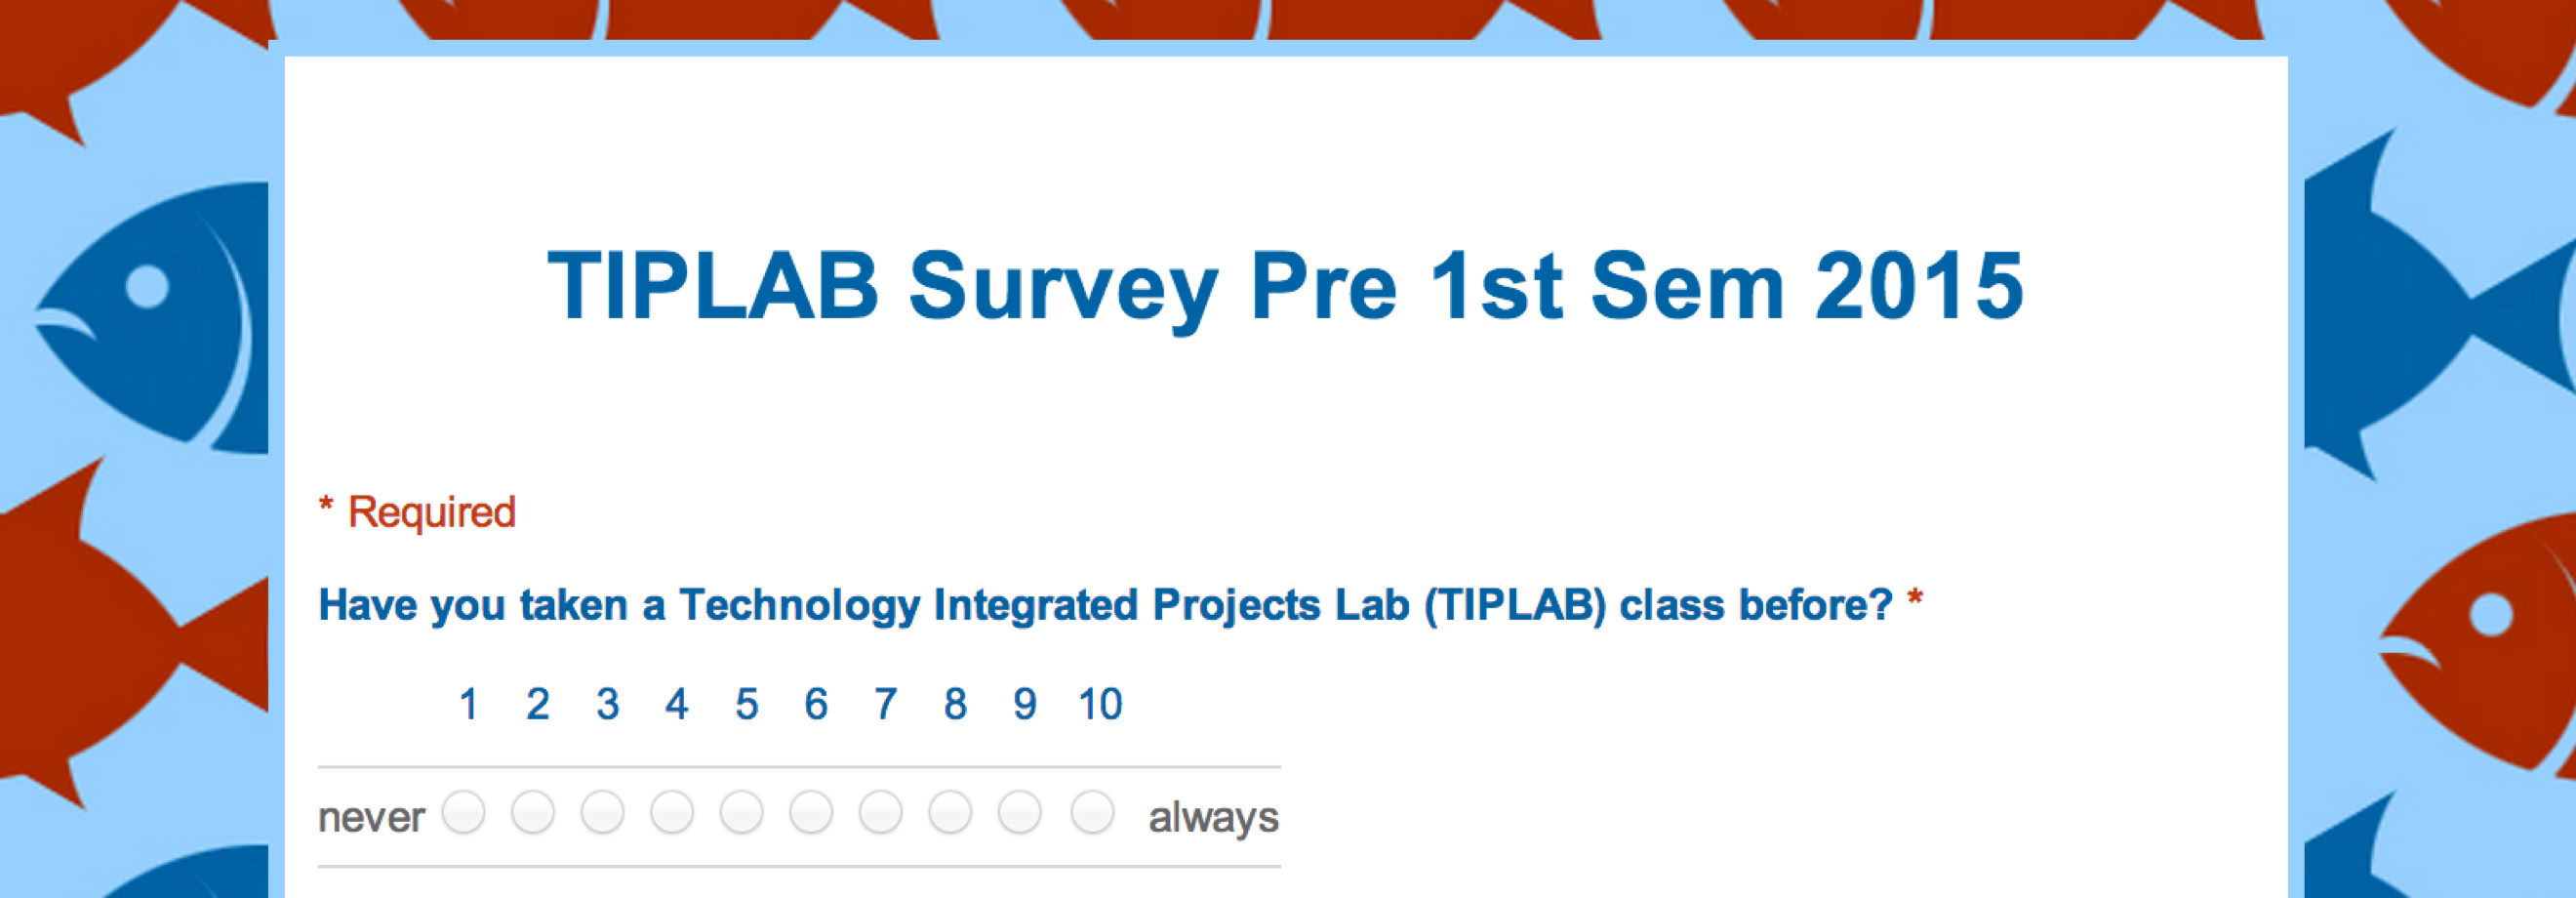The height and width of the screenshot is (898, 2576).
Task: Select rating 7 radio button
Action: (x=881, y=812)
